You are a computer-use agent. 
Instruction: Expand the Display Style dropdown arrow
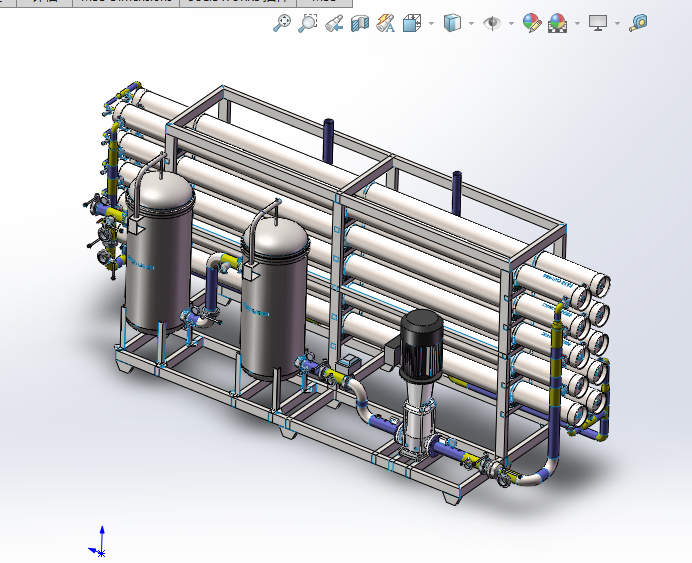(471, 23)
